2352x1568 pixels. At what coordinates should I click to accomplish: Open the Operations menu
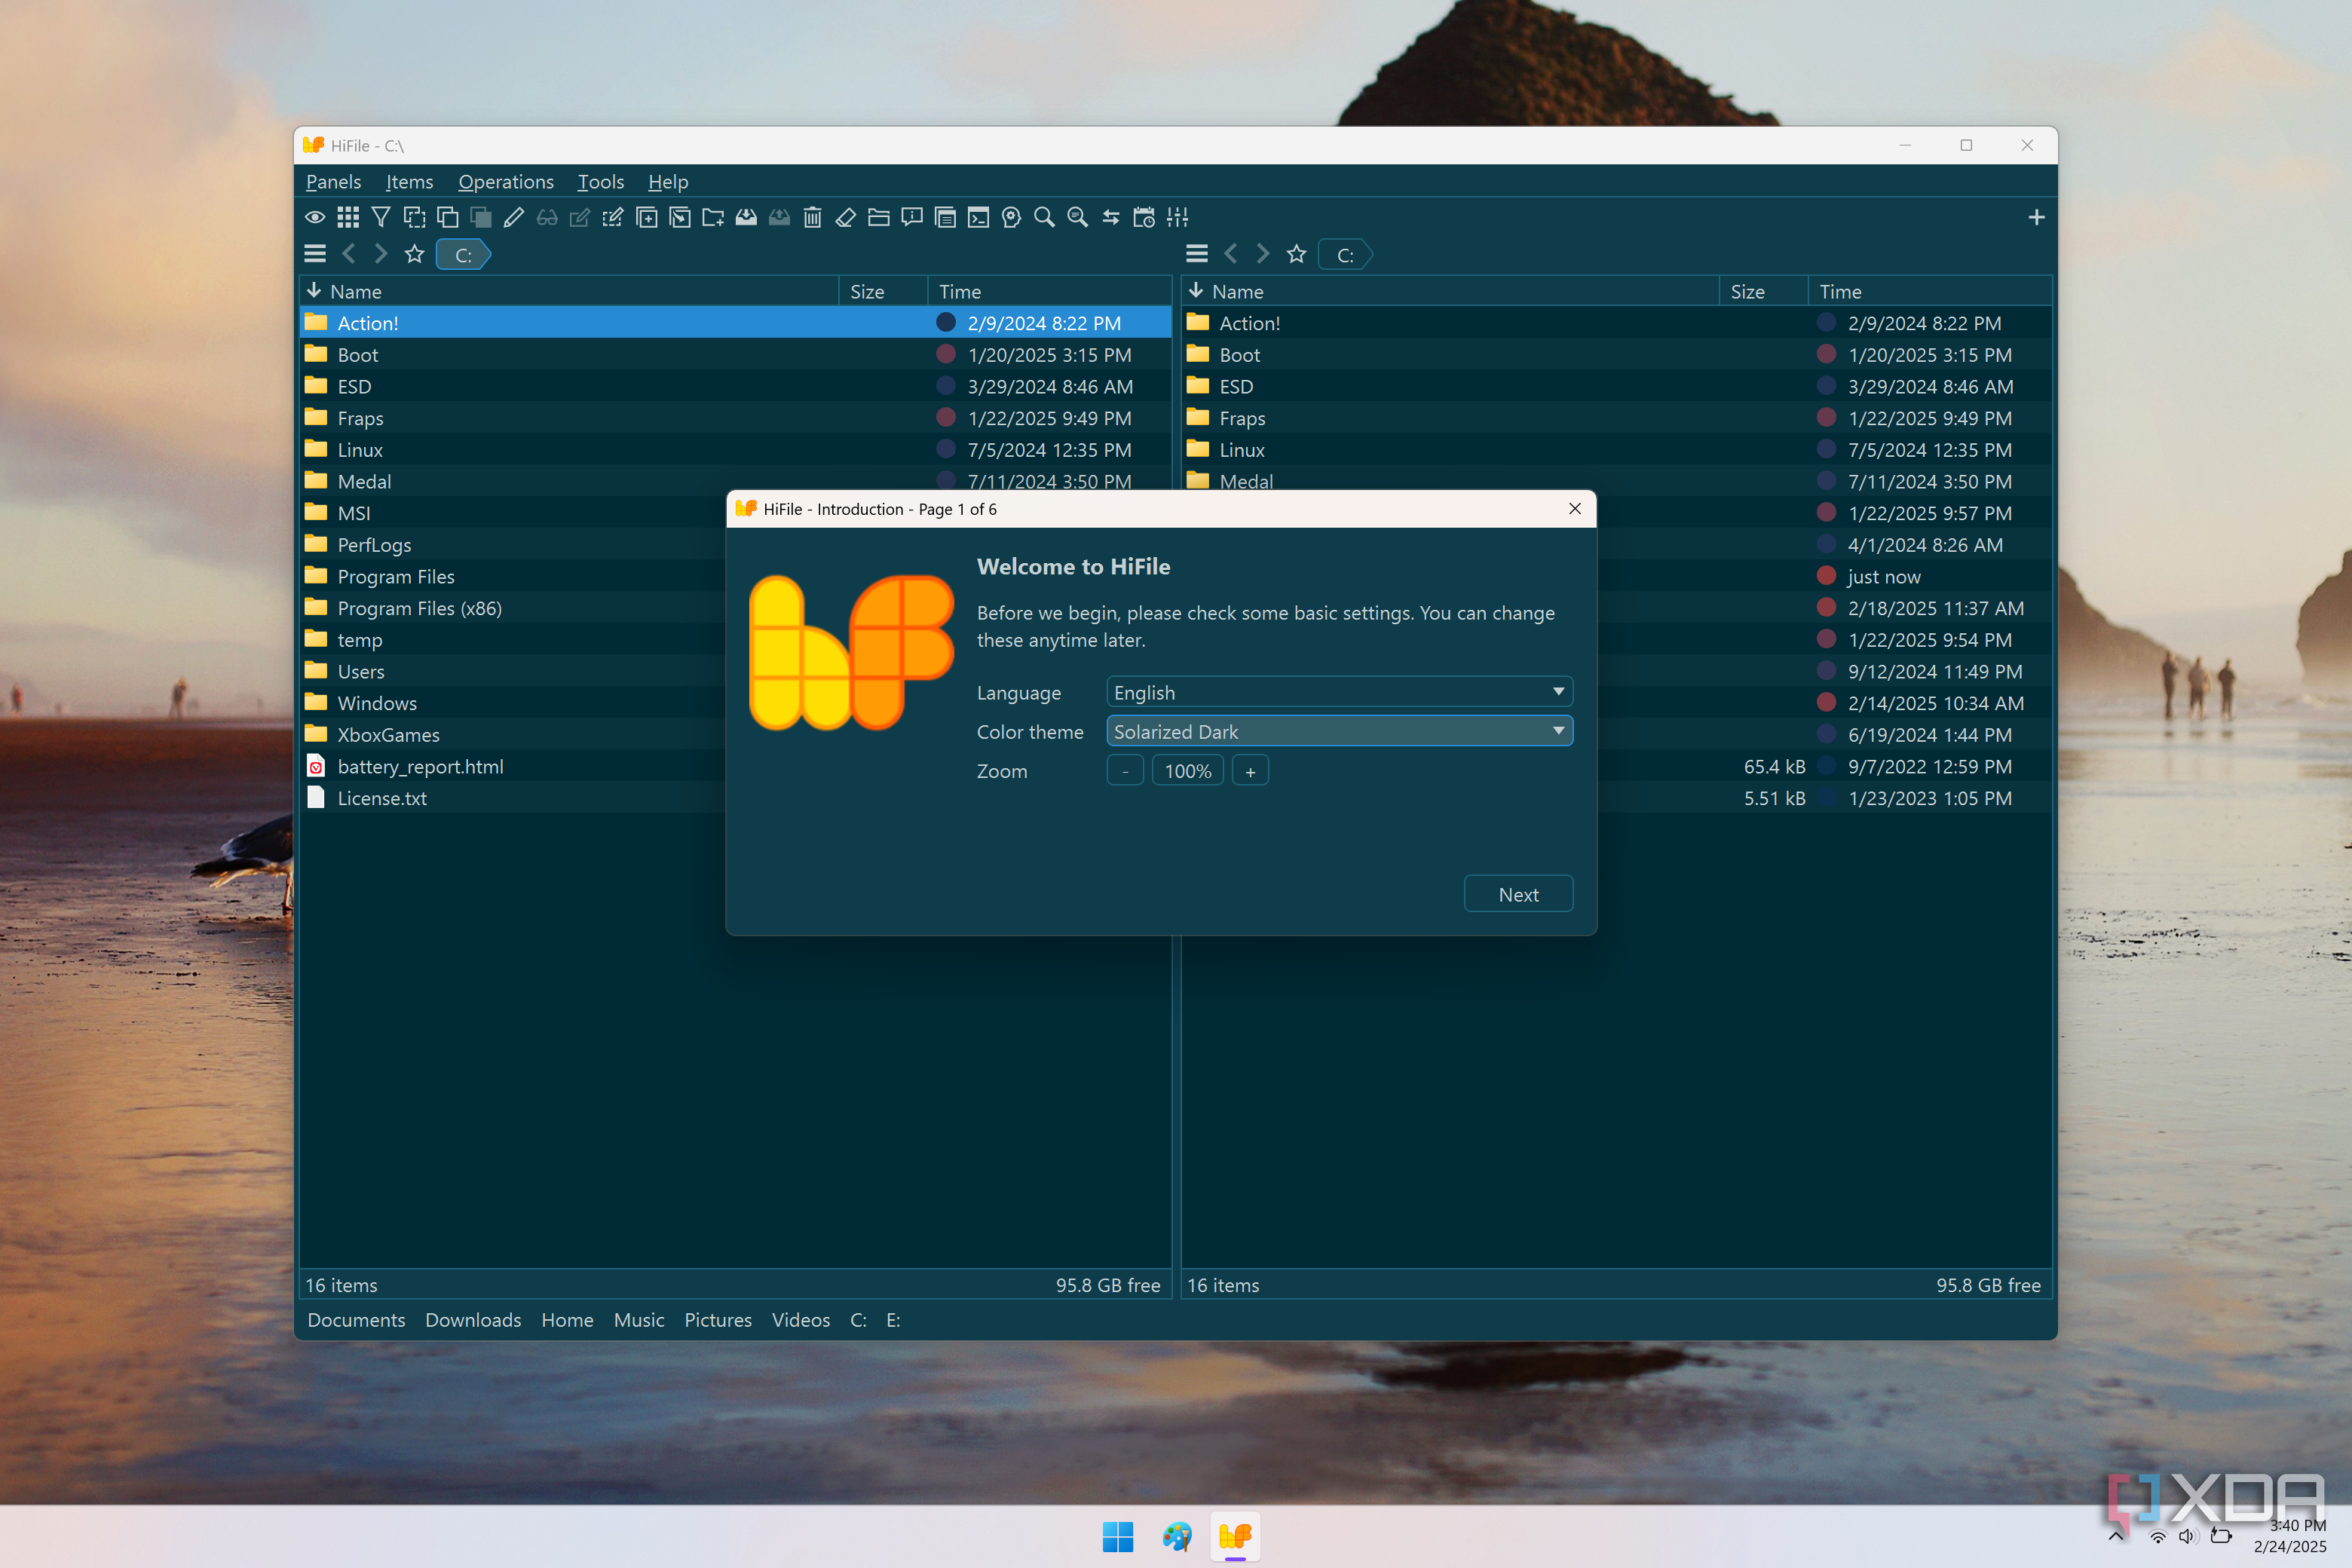coord(505,182)
